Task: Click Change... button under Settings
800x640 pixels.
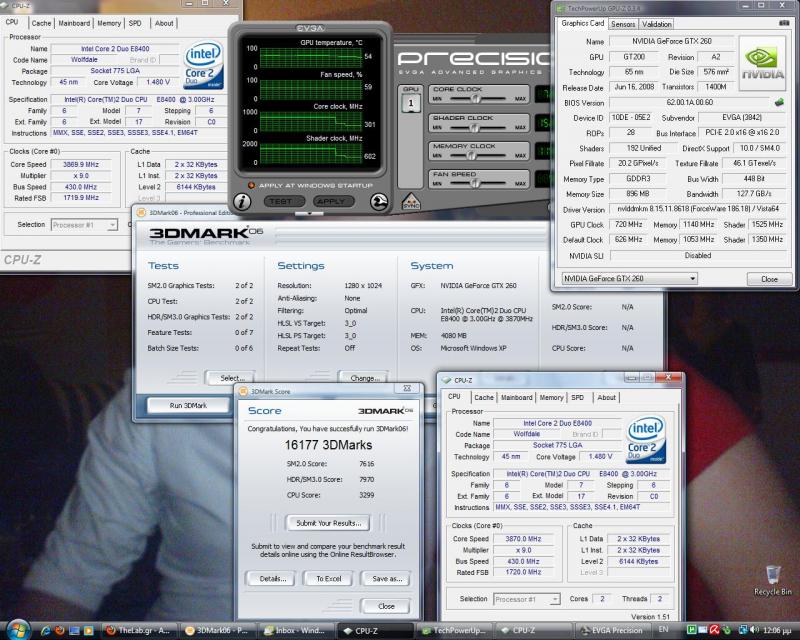Action: pyautogui.click(x=364, y=378)
